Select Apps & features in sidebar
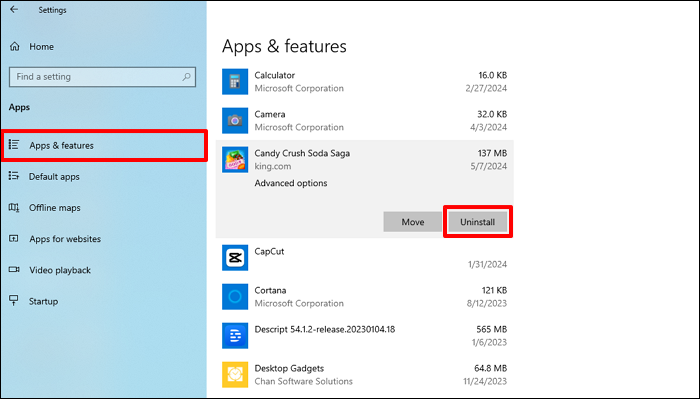 point(104,145)
